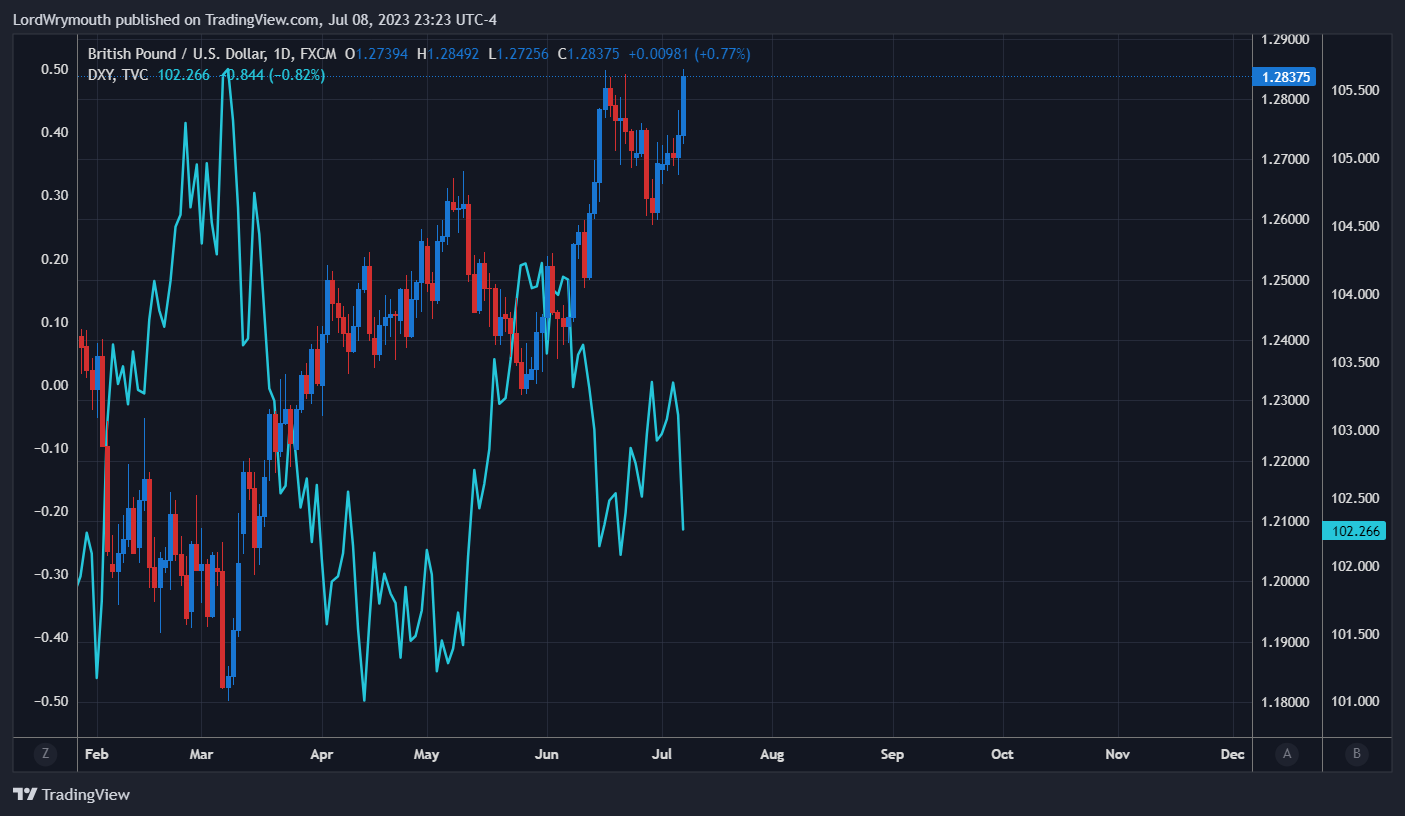Viewport: 1405px width, 816px height.
Task: Click the Nov label on time axis
Action: 1118,754
